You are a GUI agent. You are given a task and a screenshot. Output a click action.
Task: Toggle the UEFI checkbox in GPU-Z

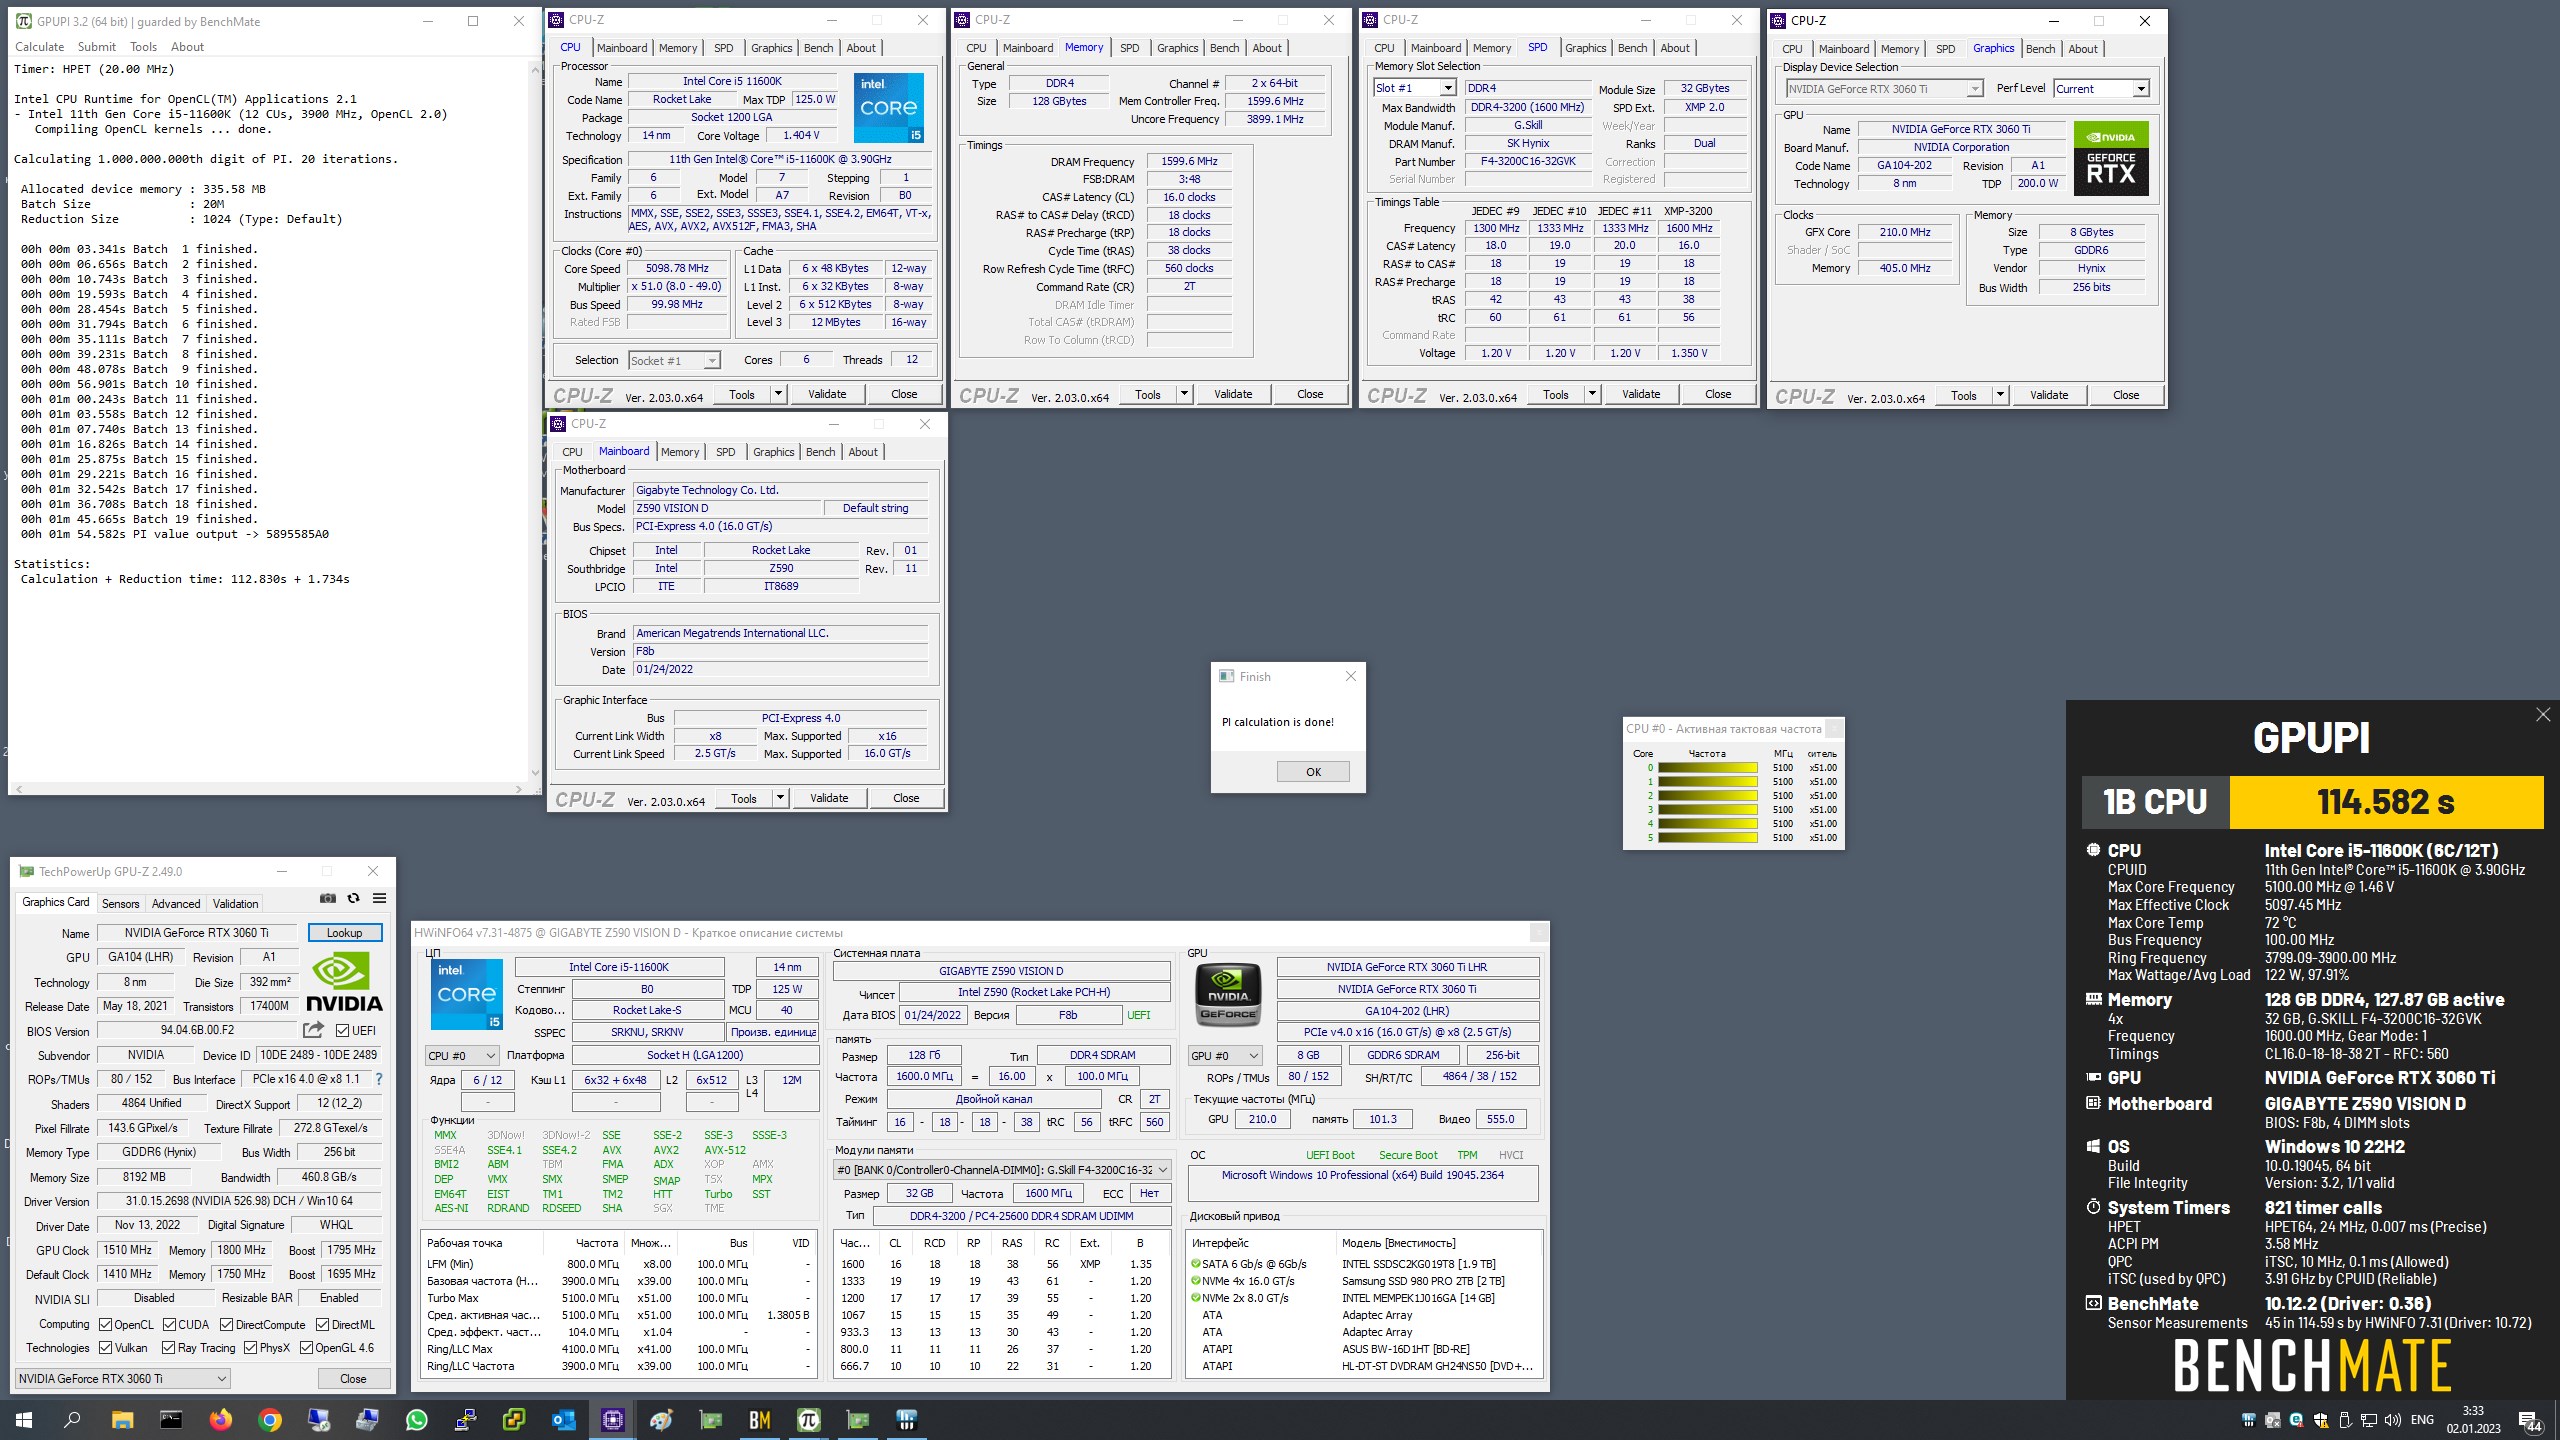pyautogui.click(x=342, y=1031)
